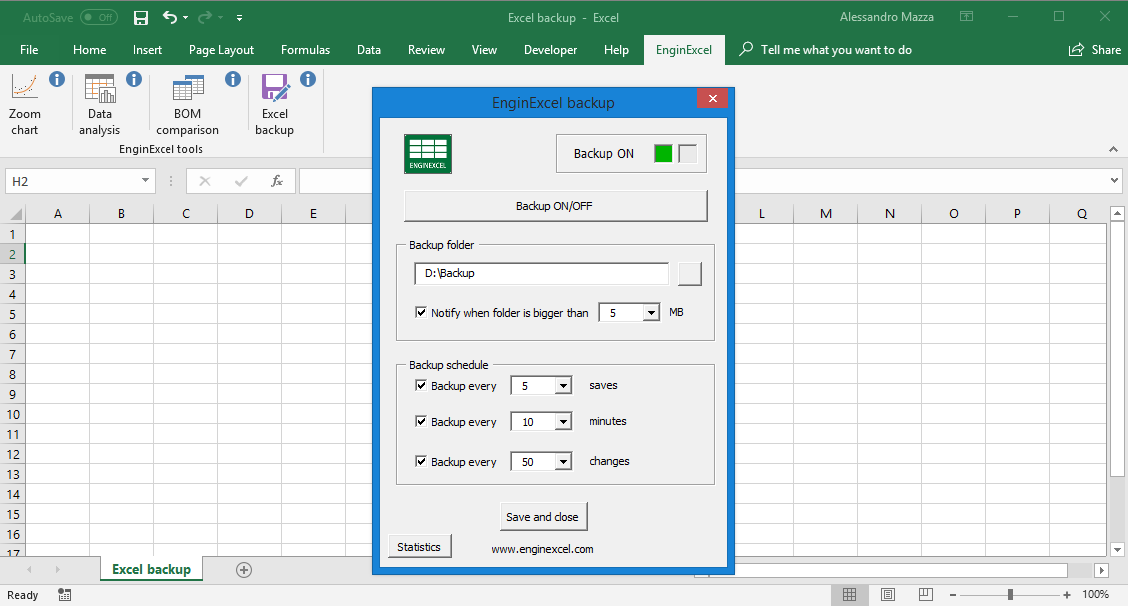This screenshot has height=606, width=1128.
Task: Open the Data analysis tool
Action: tap(99, 103)
